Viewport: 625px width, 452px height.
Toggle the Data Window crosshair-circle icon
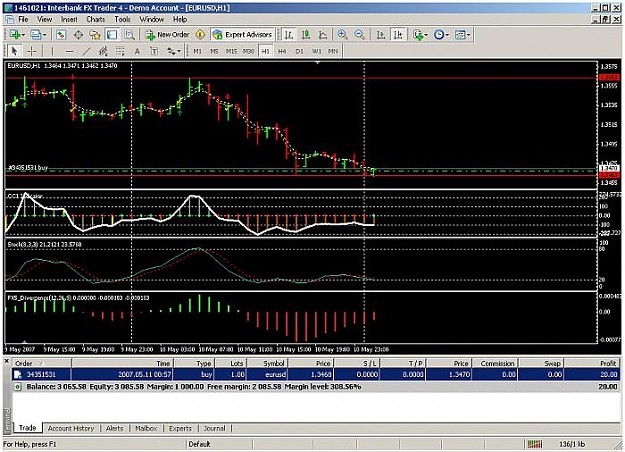(x=78, y=35)
